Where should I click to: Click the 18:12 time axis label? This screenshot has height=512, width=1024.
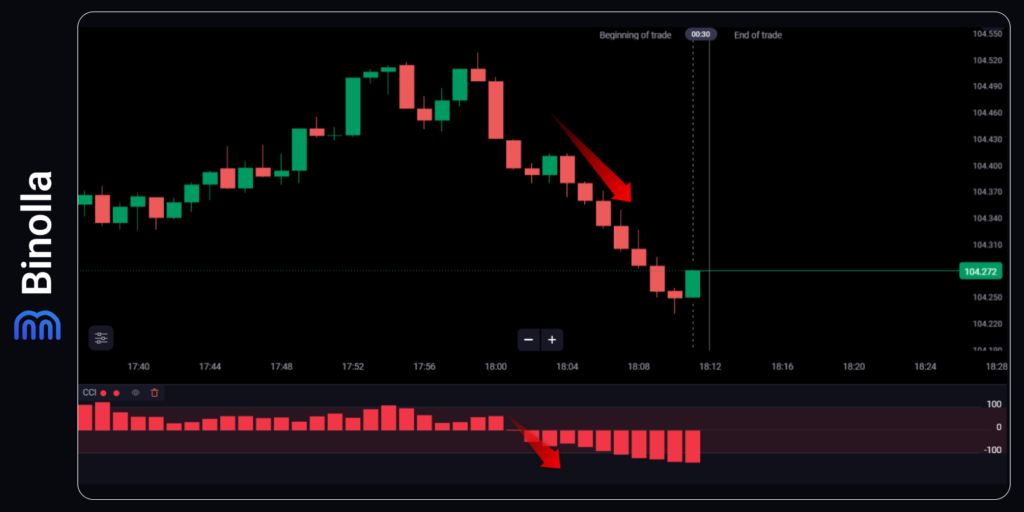click(711, 367)
